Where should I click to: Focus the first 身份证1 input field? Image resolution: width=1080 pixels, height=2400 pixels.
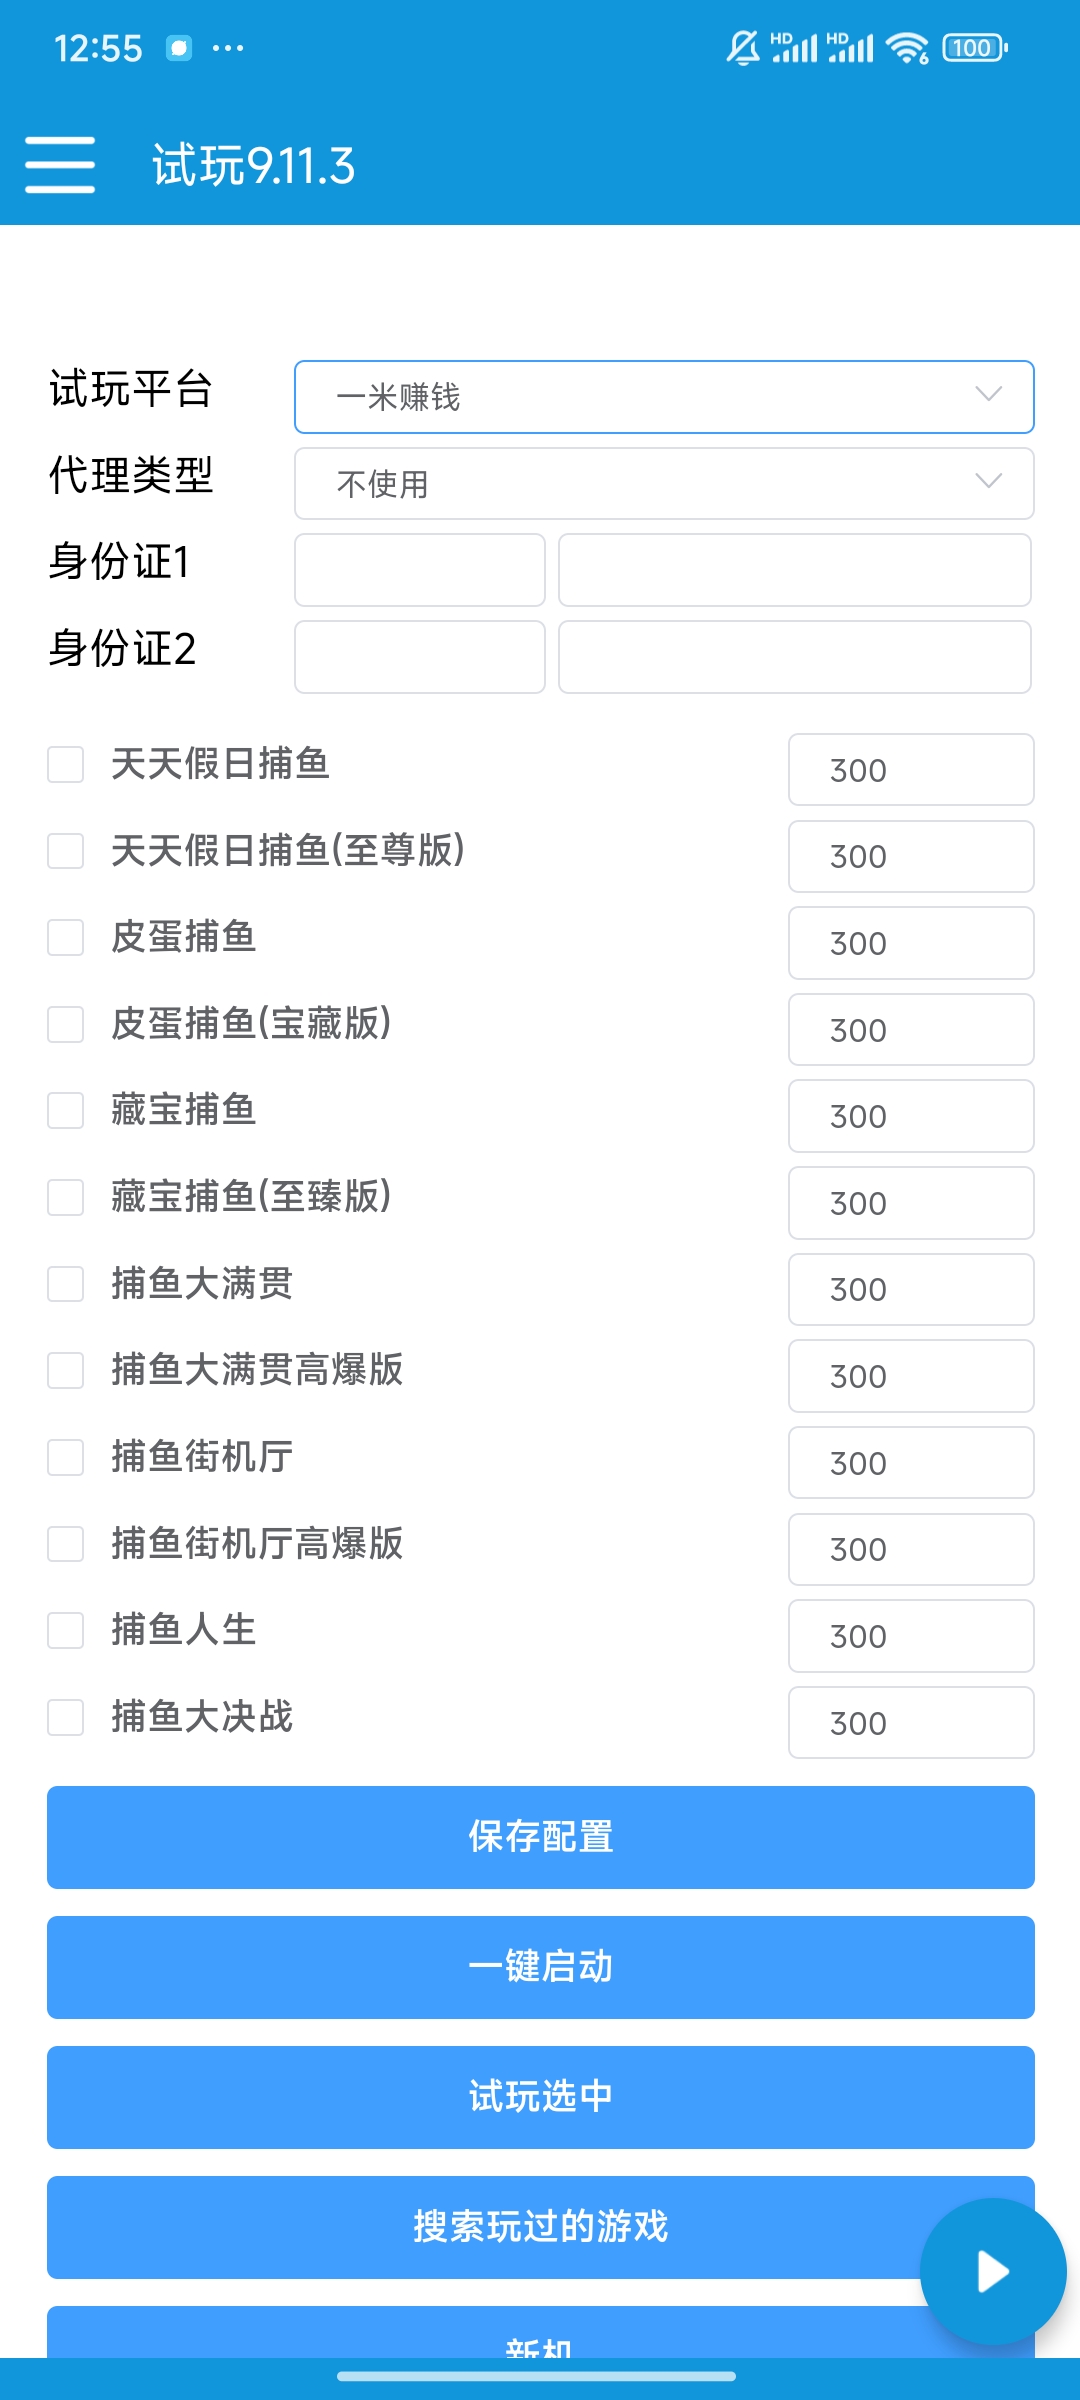(419, 570)
